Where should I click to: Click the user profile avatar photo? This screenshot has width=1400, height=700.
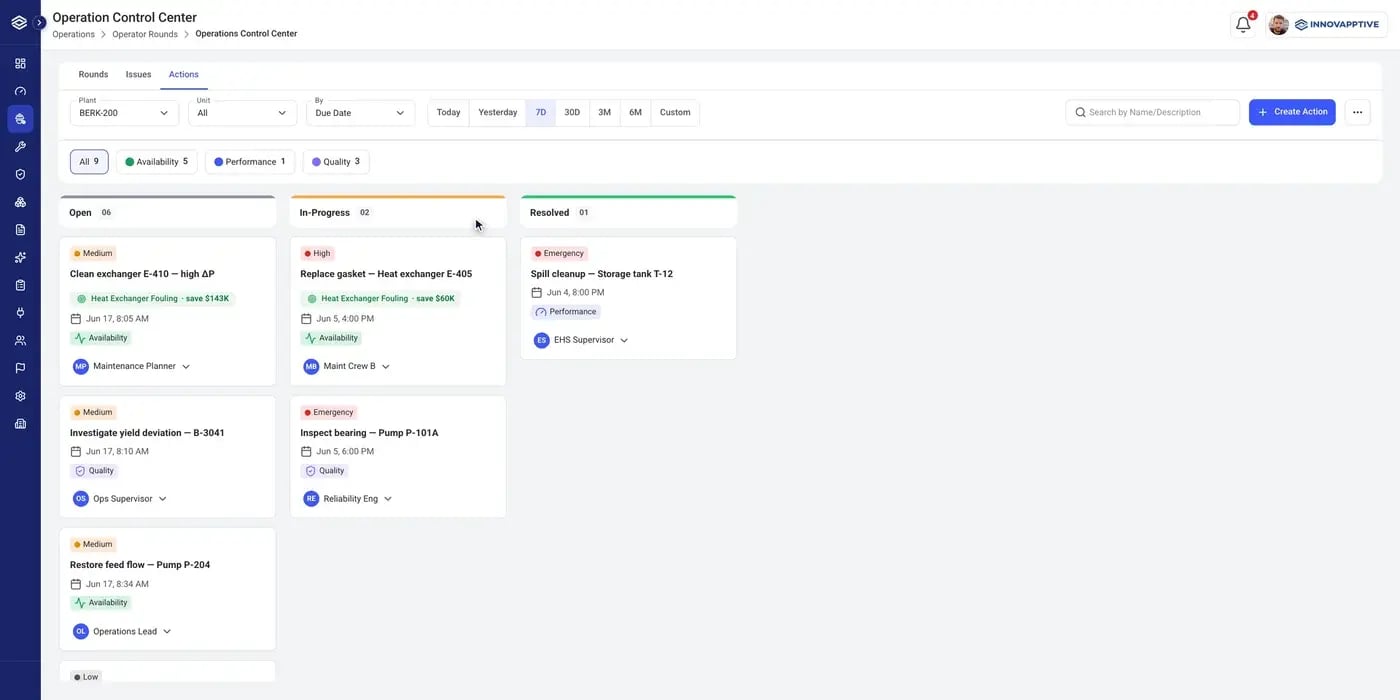(1278, 25)
